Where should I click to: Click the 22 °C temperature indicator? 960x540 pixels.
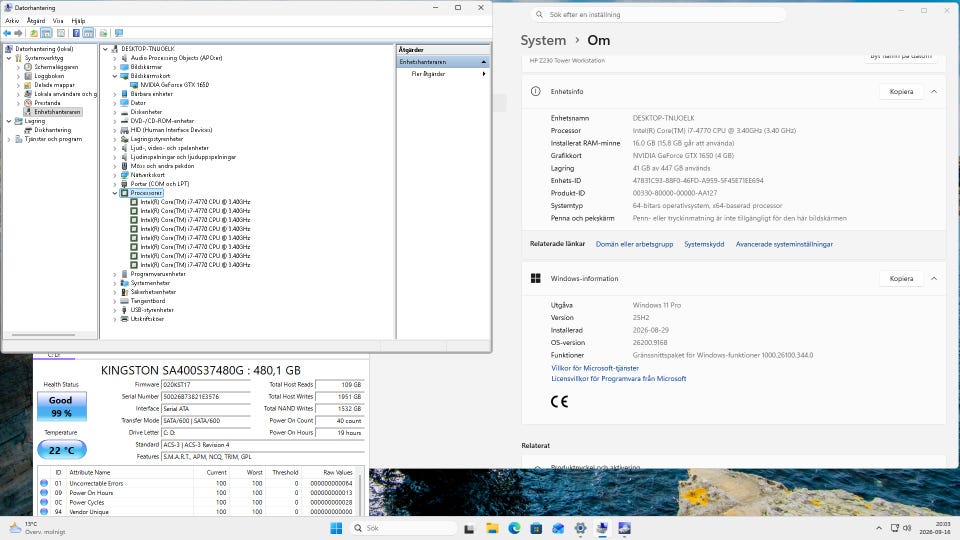(x=62, y=450)
